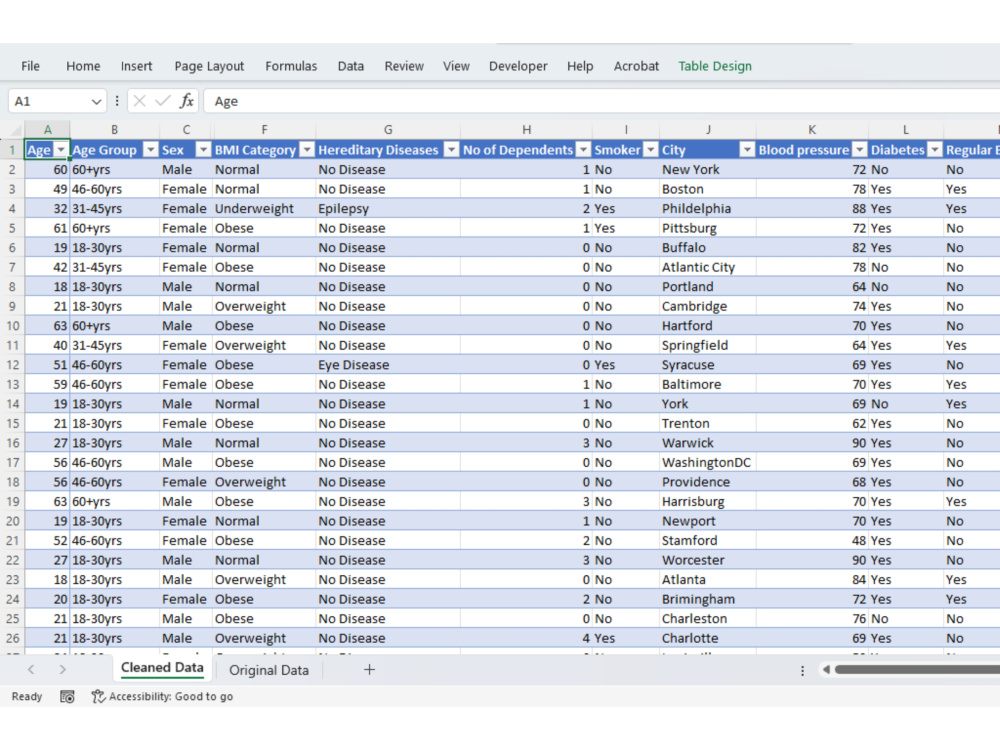
Task: Select cell containing WashingtonDC
Action: coord(708,462)
